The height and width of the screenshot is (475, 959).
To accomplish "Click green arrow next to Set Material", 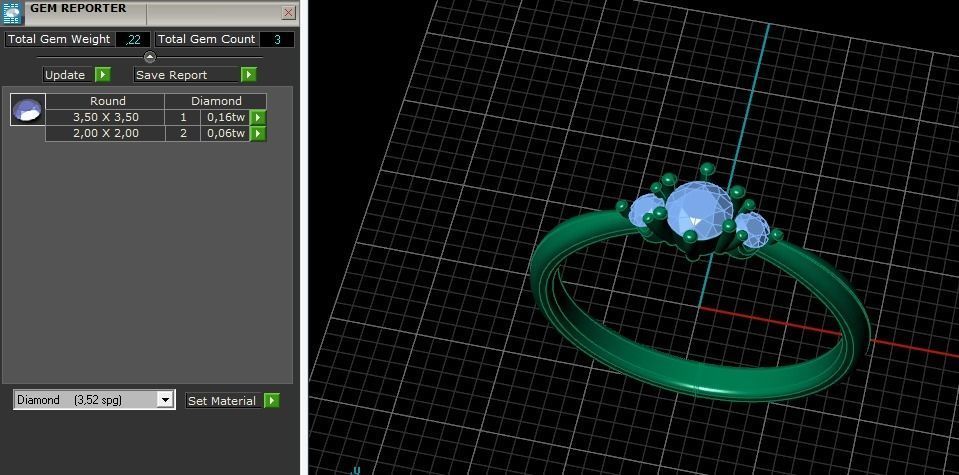I will pyautogui.click(x=272, y=400).
